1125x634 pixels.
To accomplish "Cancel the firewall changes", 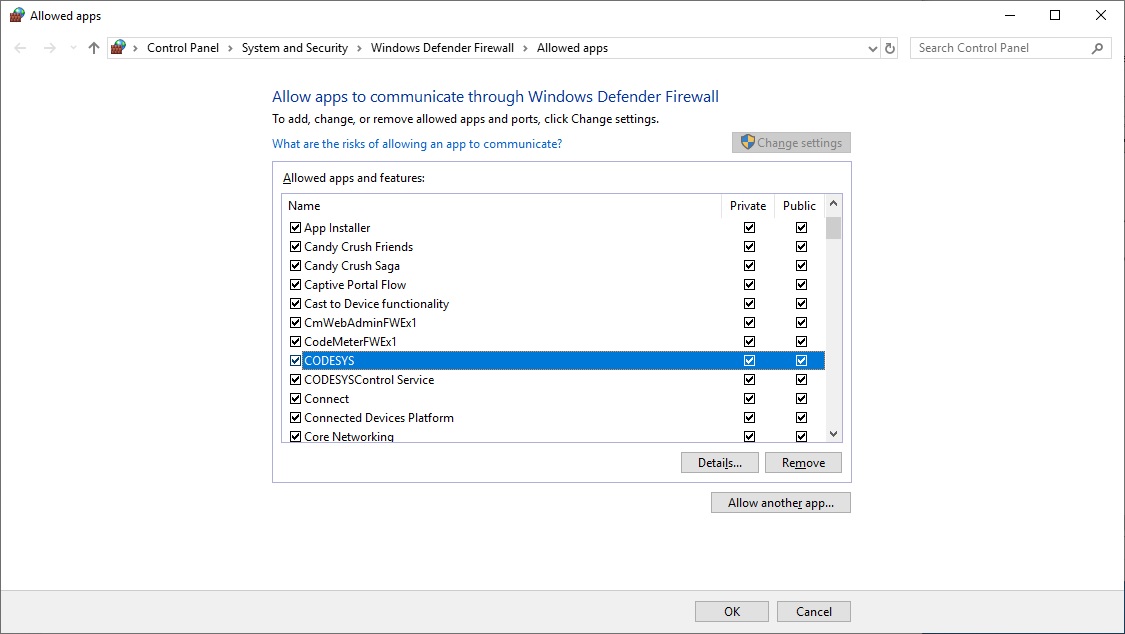I will tap(814, 612).
